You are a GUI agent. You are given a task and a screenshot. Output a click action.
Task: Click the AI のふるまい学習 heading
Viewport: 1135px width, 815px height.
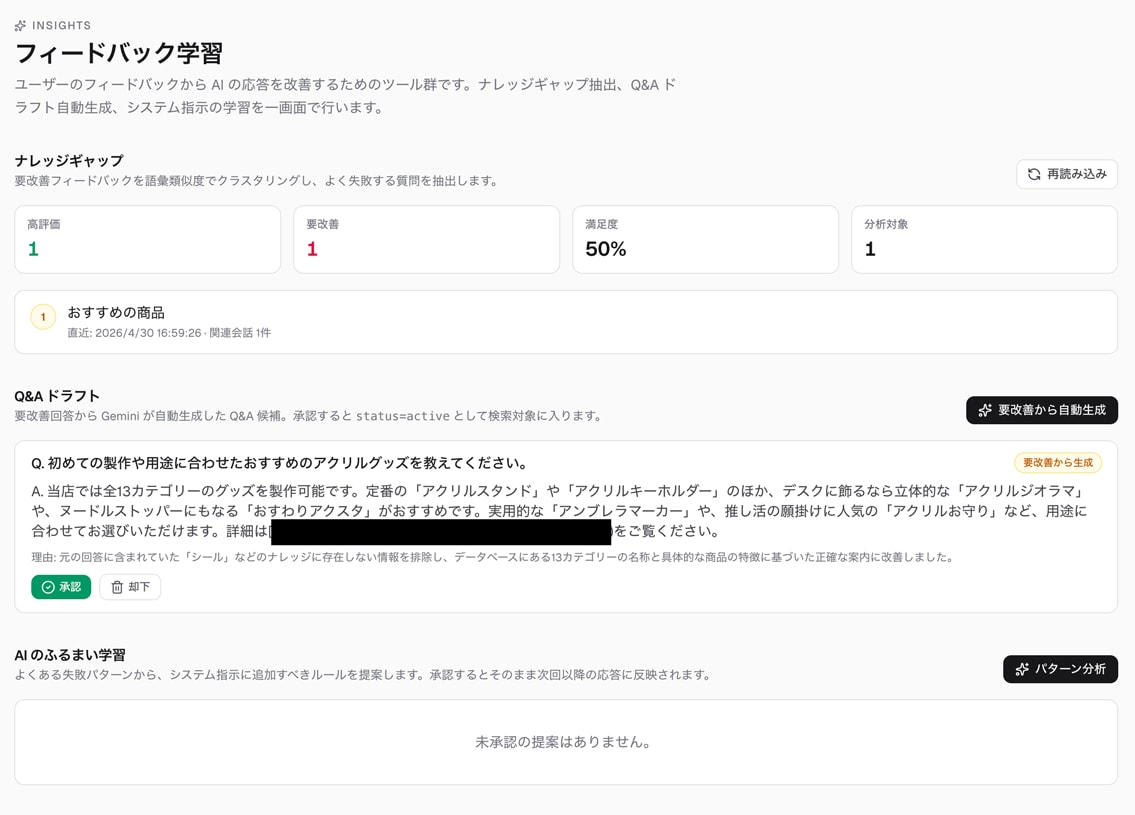click(x=70, y=655)
